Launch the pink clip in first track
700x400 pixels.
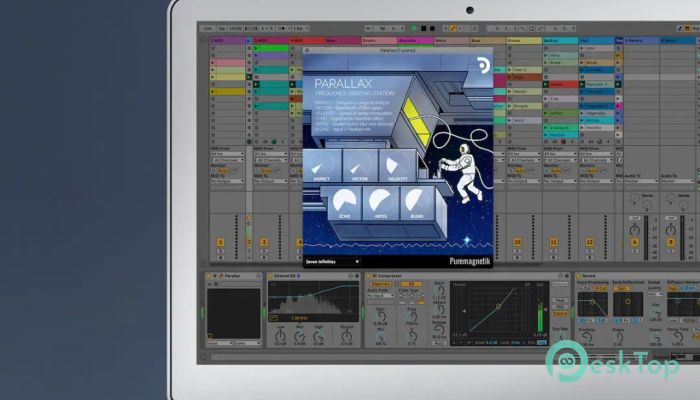(x=228, y=62)
